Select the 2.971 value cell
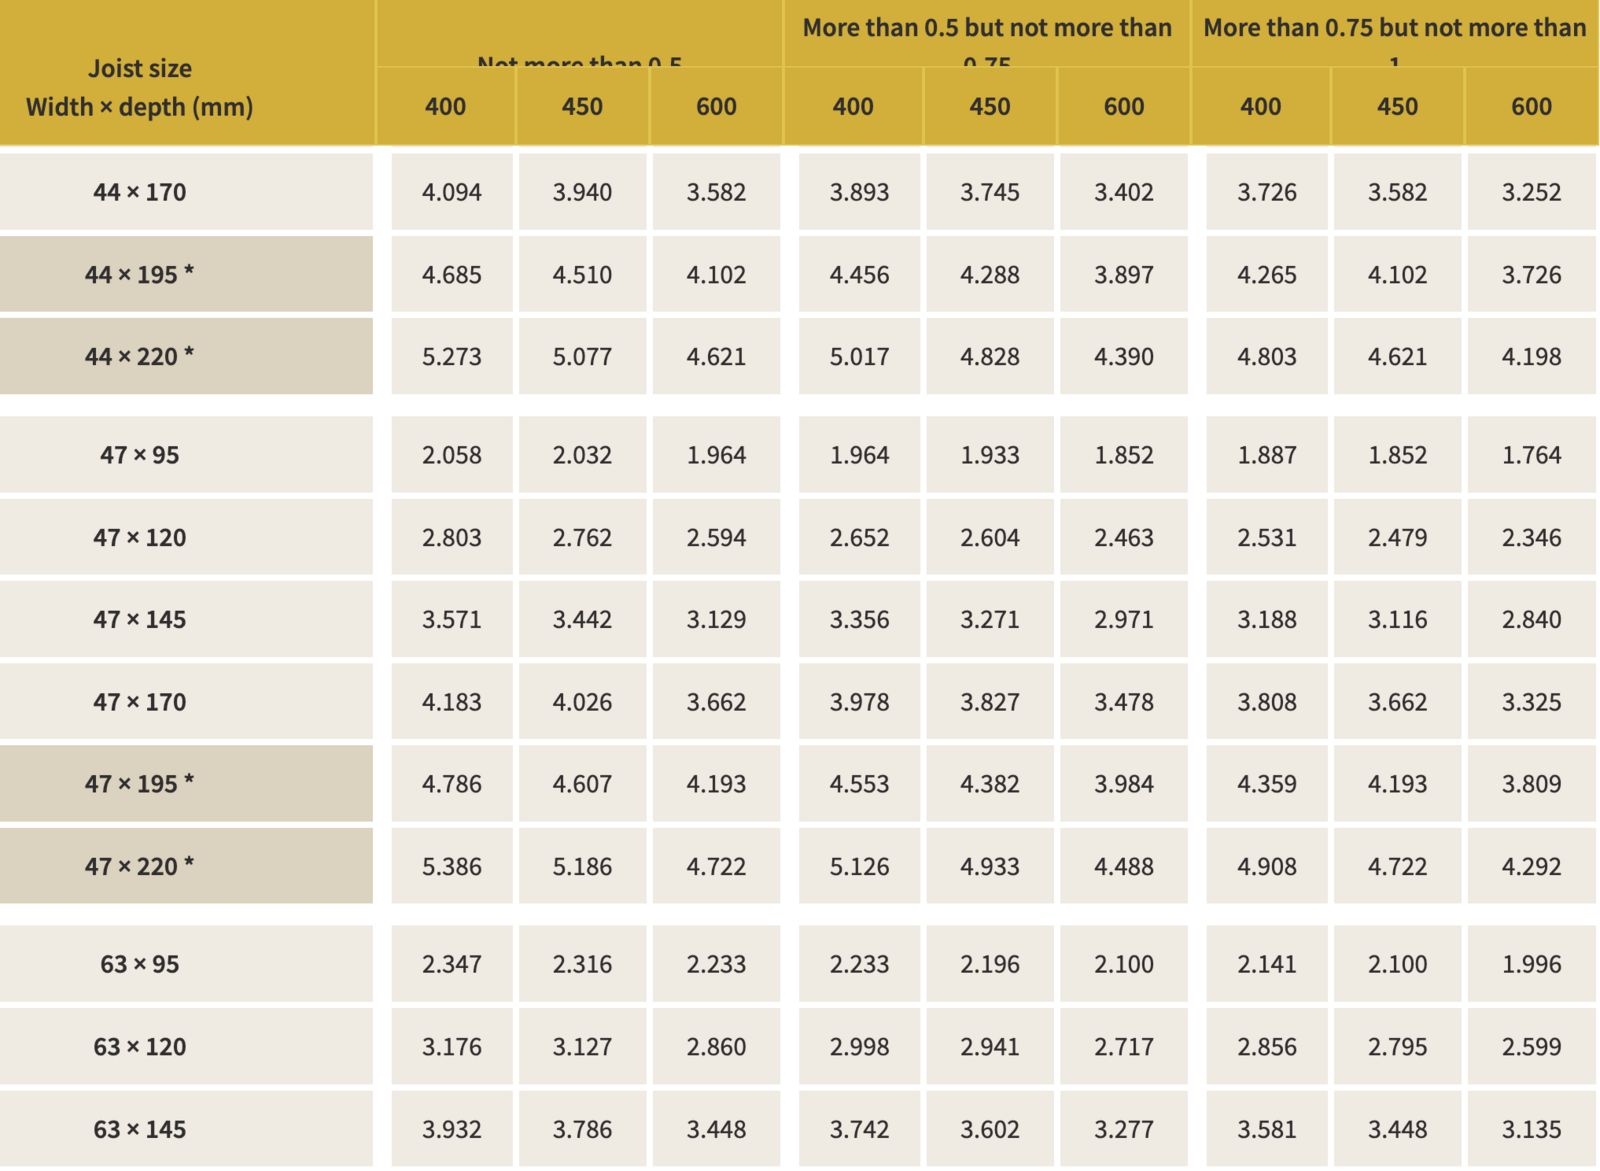Image resolution: width=1600 pixels, height=1171 pixels. [1124, 620]
